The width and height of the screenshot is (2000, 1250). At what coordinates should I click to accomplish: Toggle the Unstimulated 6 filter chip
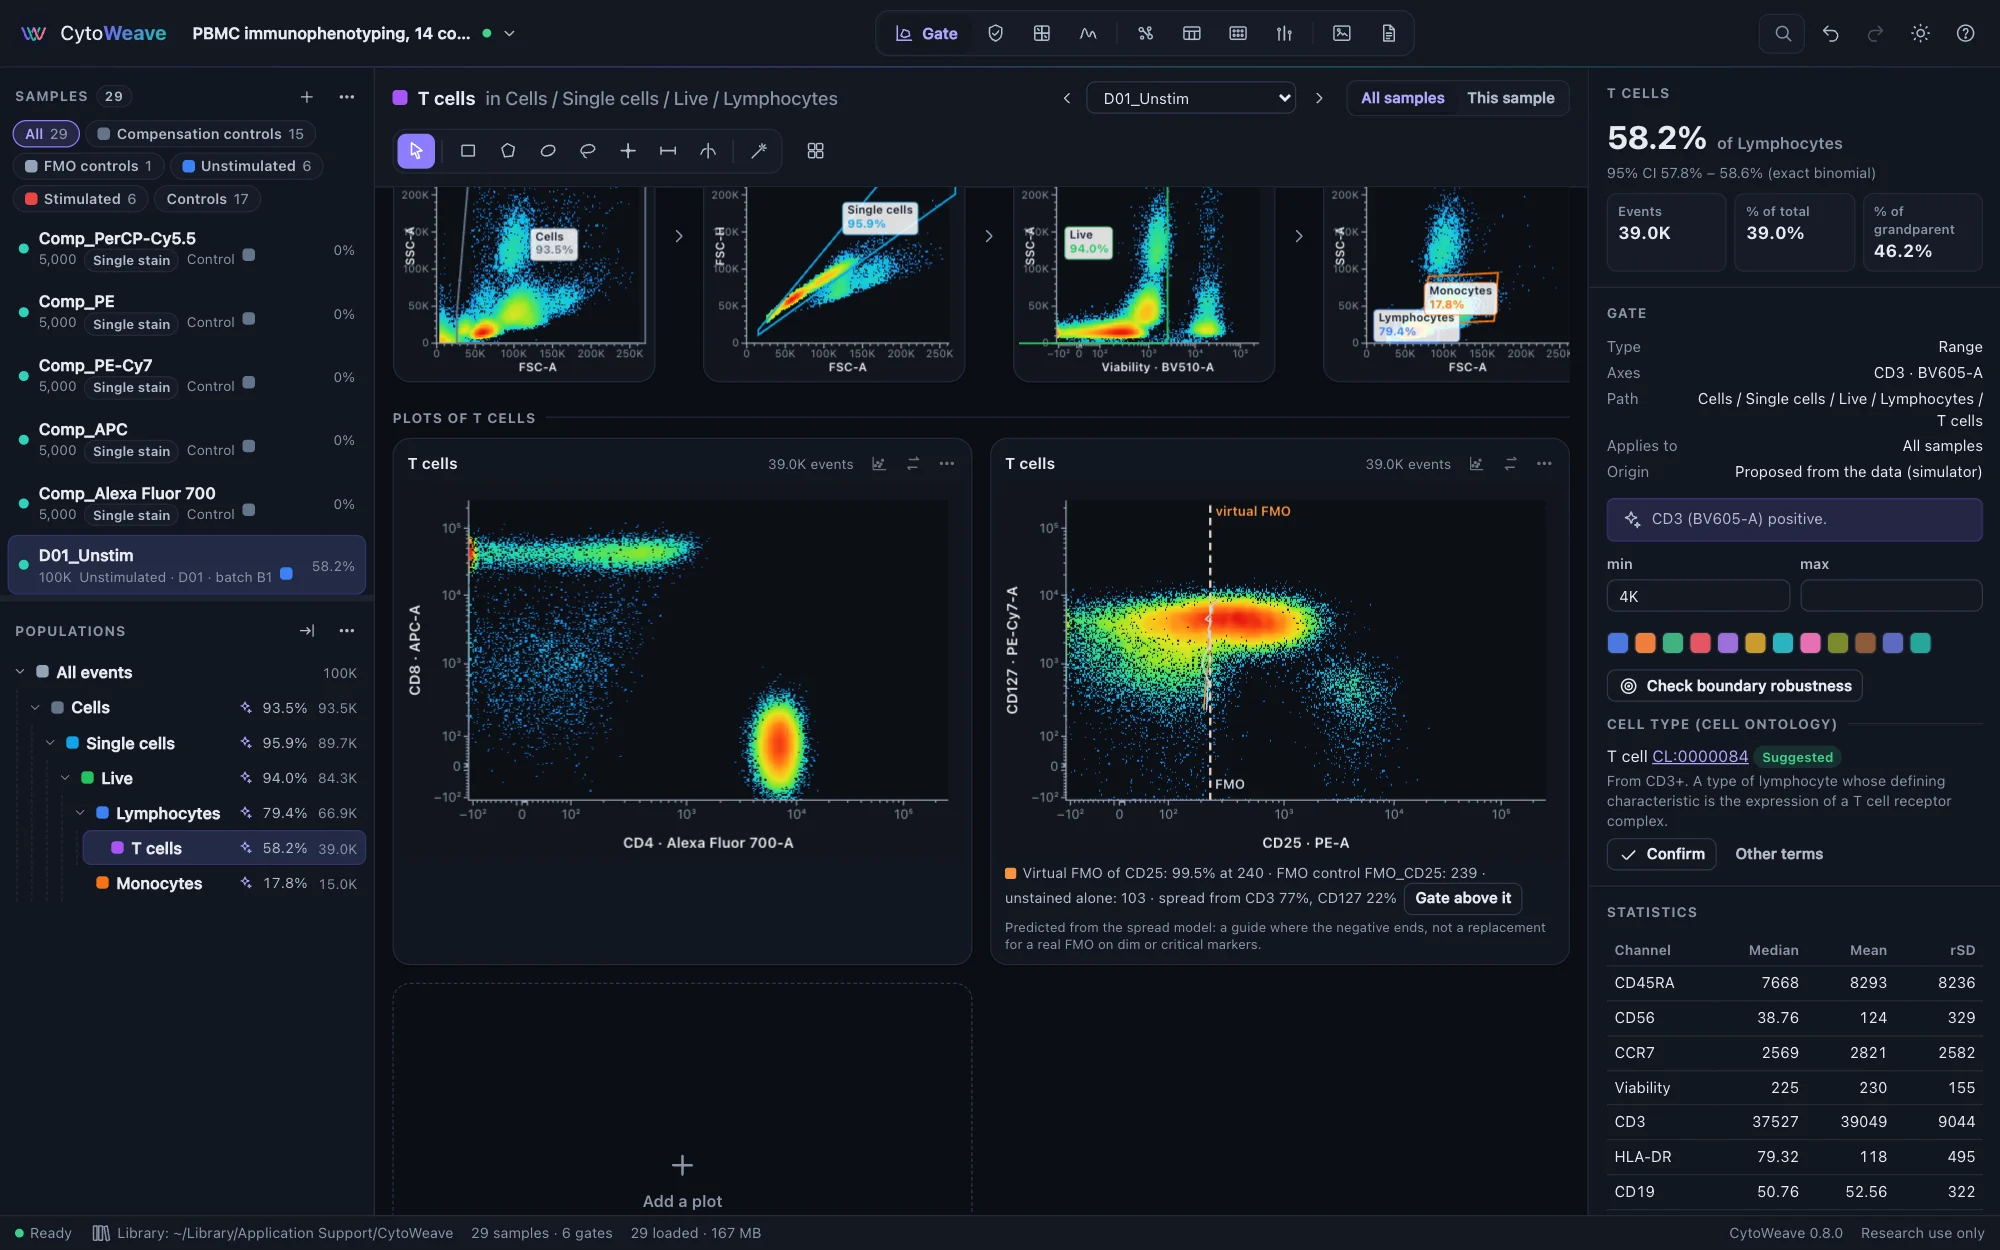(x=246, y=166)
